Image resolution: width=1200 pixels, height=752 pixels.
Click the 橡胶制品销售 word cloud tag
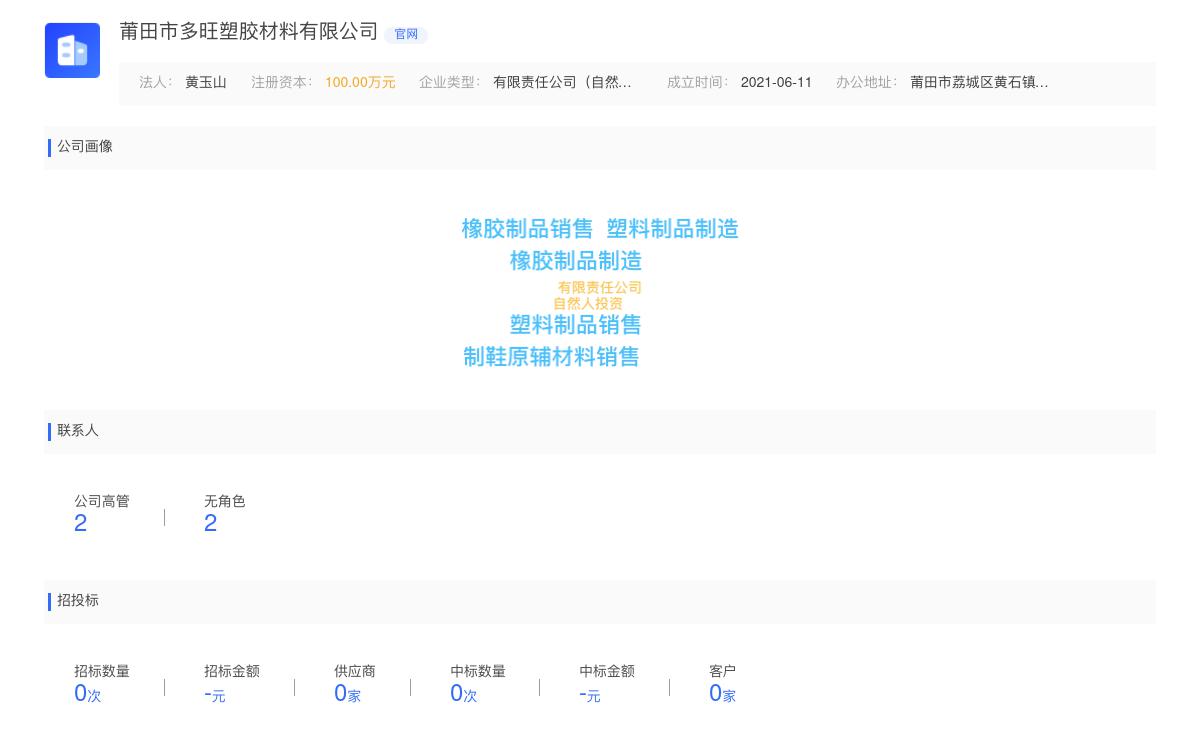[x=527, y=229]
